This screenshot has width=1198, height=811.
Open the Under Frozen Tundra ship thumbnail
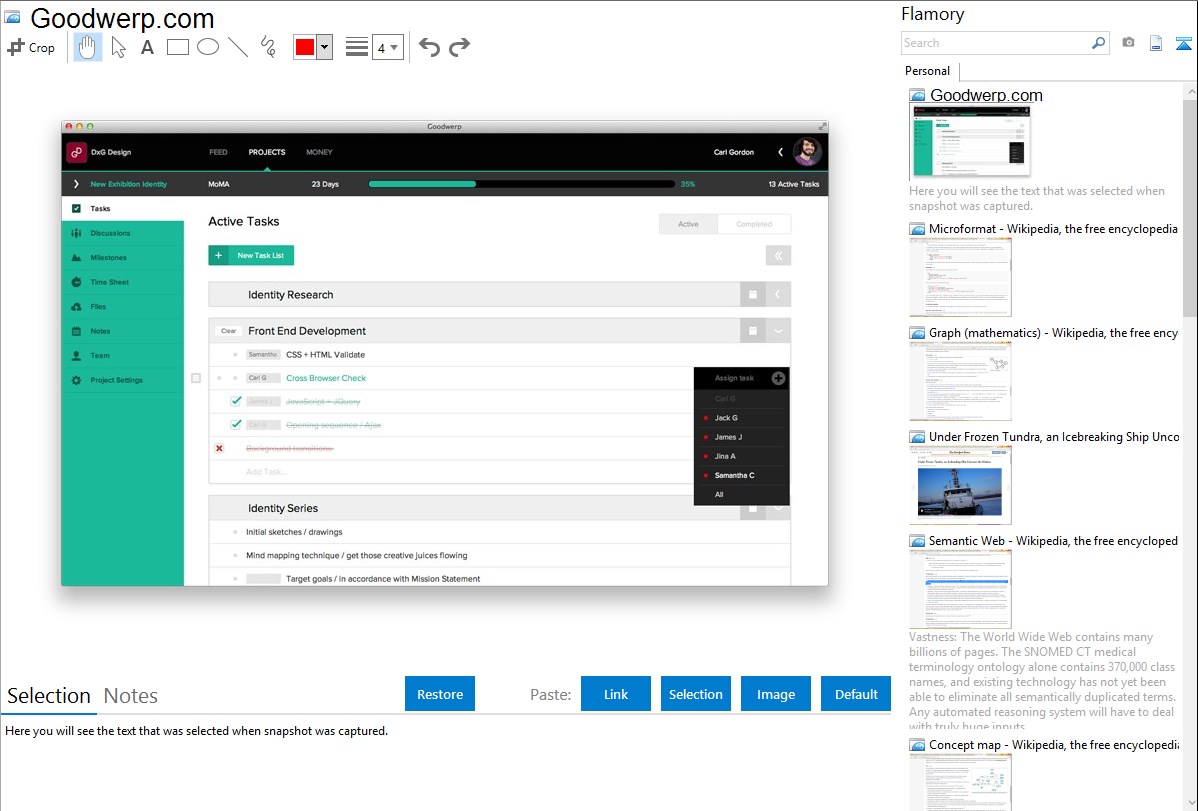(x=960, y=486)
